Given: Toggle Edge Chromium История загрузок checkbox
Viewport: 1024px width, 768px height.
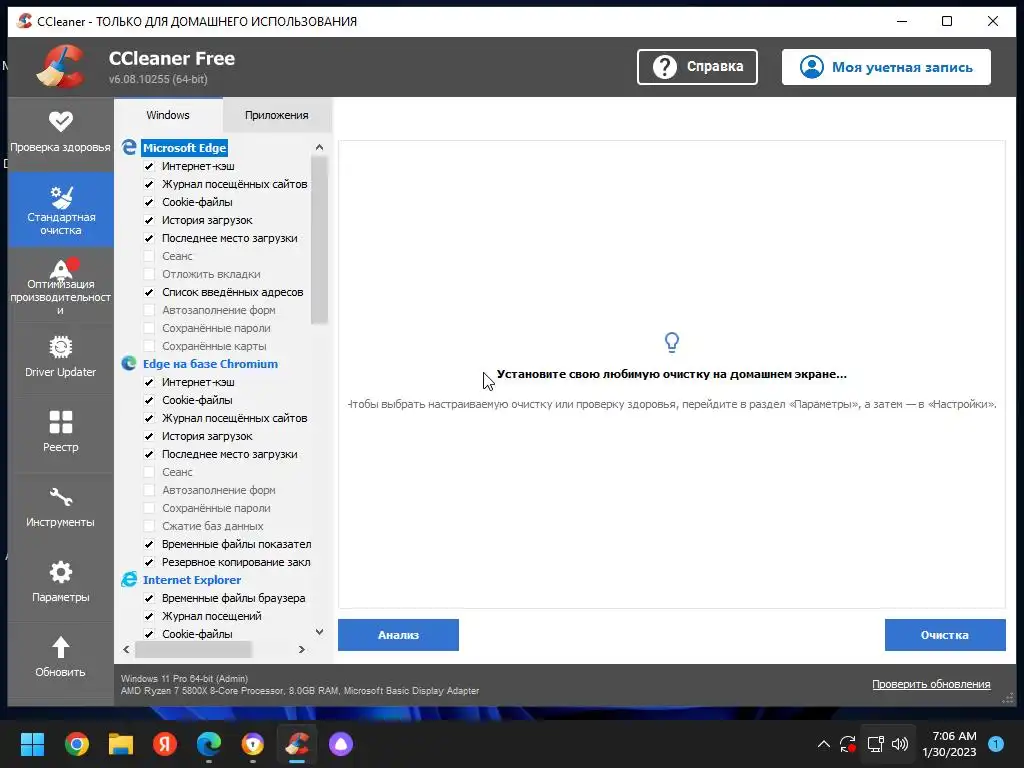Looking at the screenshot, I should coord(149,436).
